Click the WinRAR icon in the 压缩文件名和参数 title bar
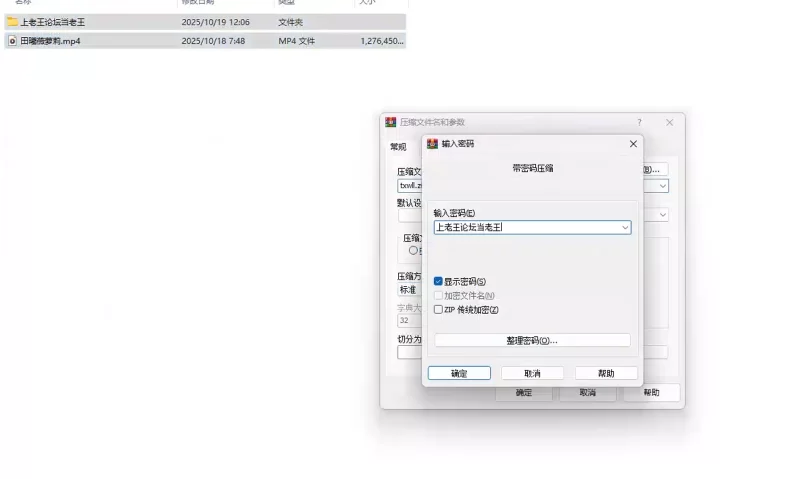 pyautogui.click(x=391, y=122)
